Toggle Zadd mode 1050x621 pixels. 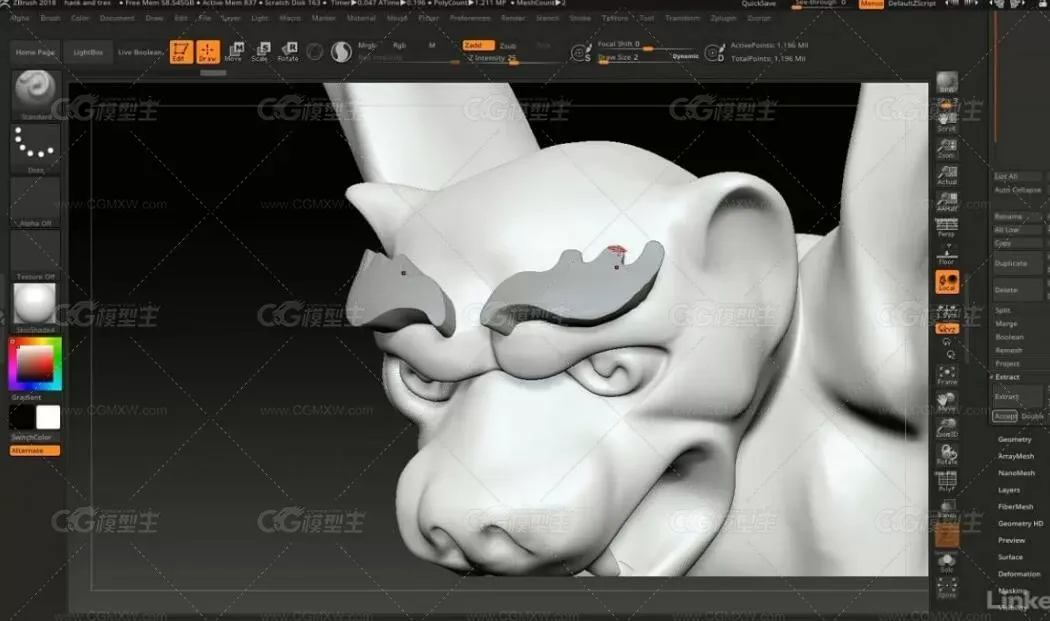[478, 46]
